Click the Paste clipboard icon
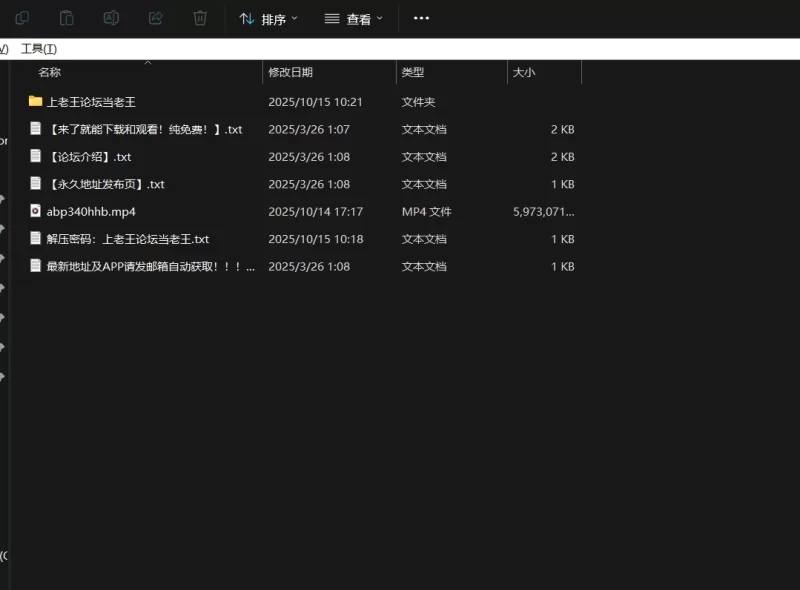The width and height of the screenshot is (800, 590). click(x=67, y=18)
